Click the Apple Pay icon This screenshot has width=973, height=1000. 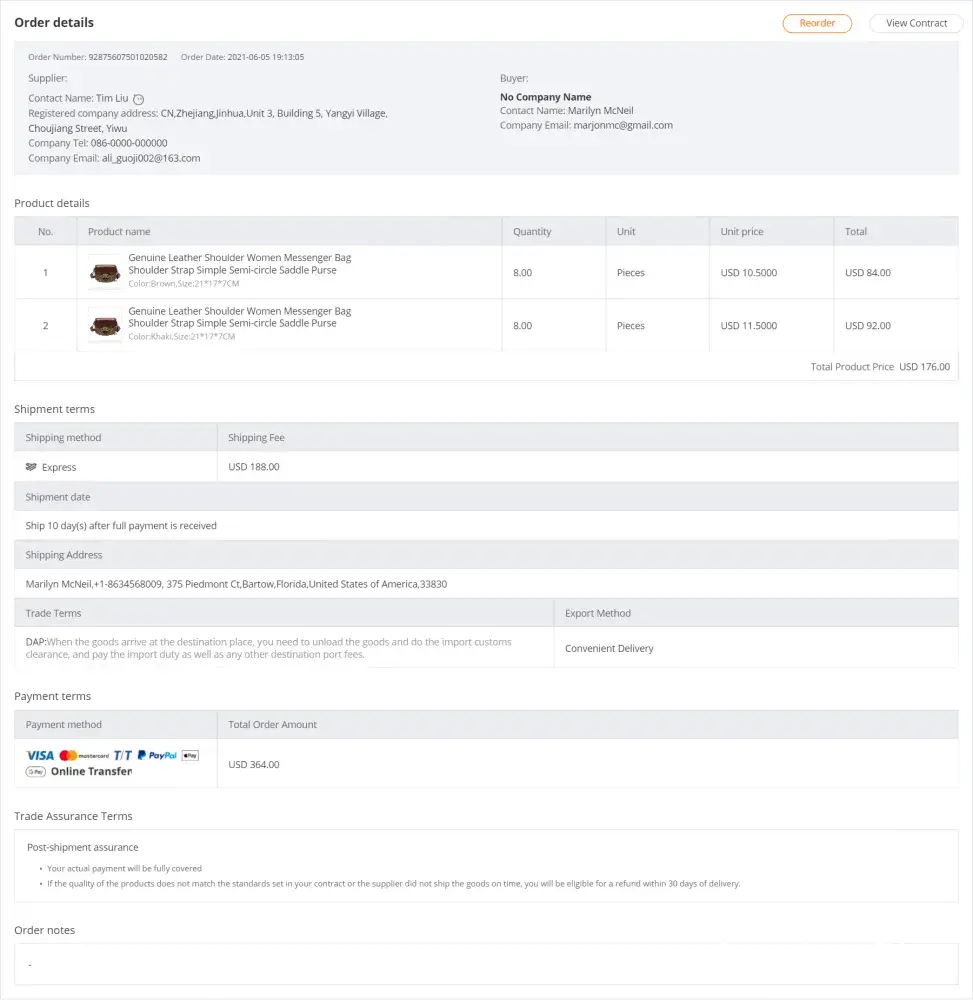pos(191,756)
